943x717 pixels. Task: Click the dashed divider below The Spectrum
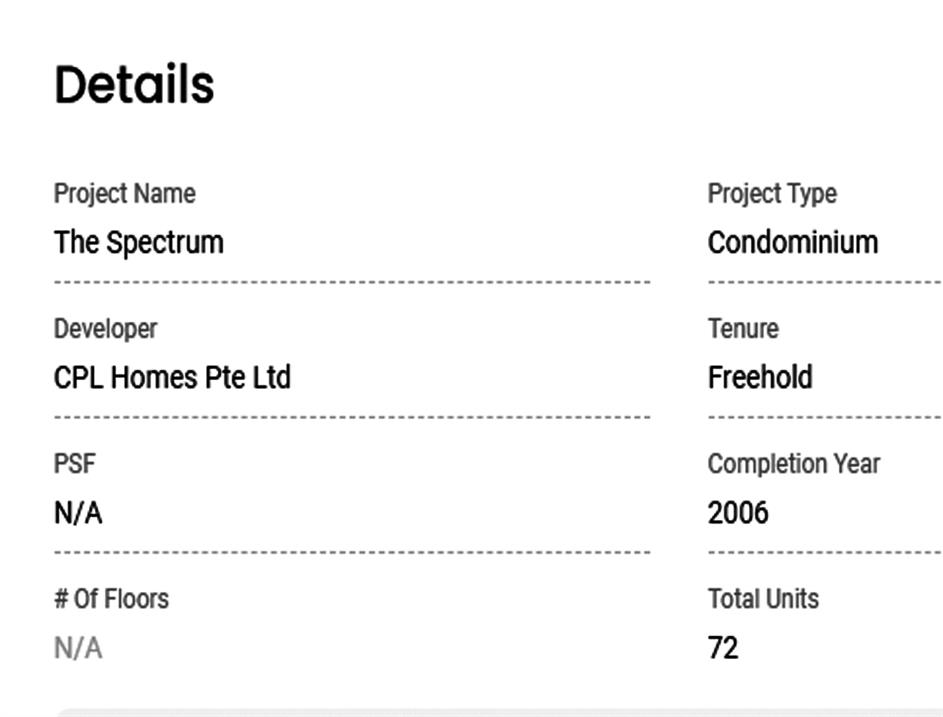(352, 282)
